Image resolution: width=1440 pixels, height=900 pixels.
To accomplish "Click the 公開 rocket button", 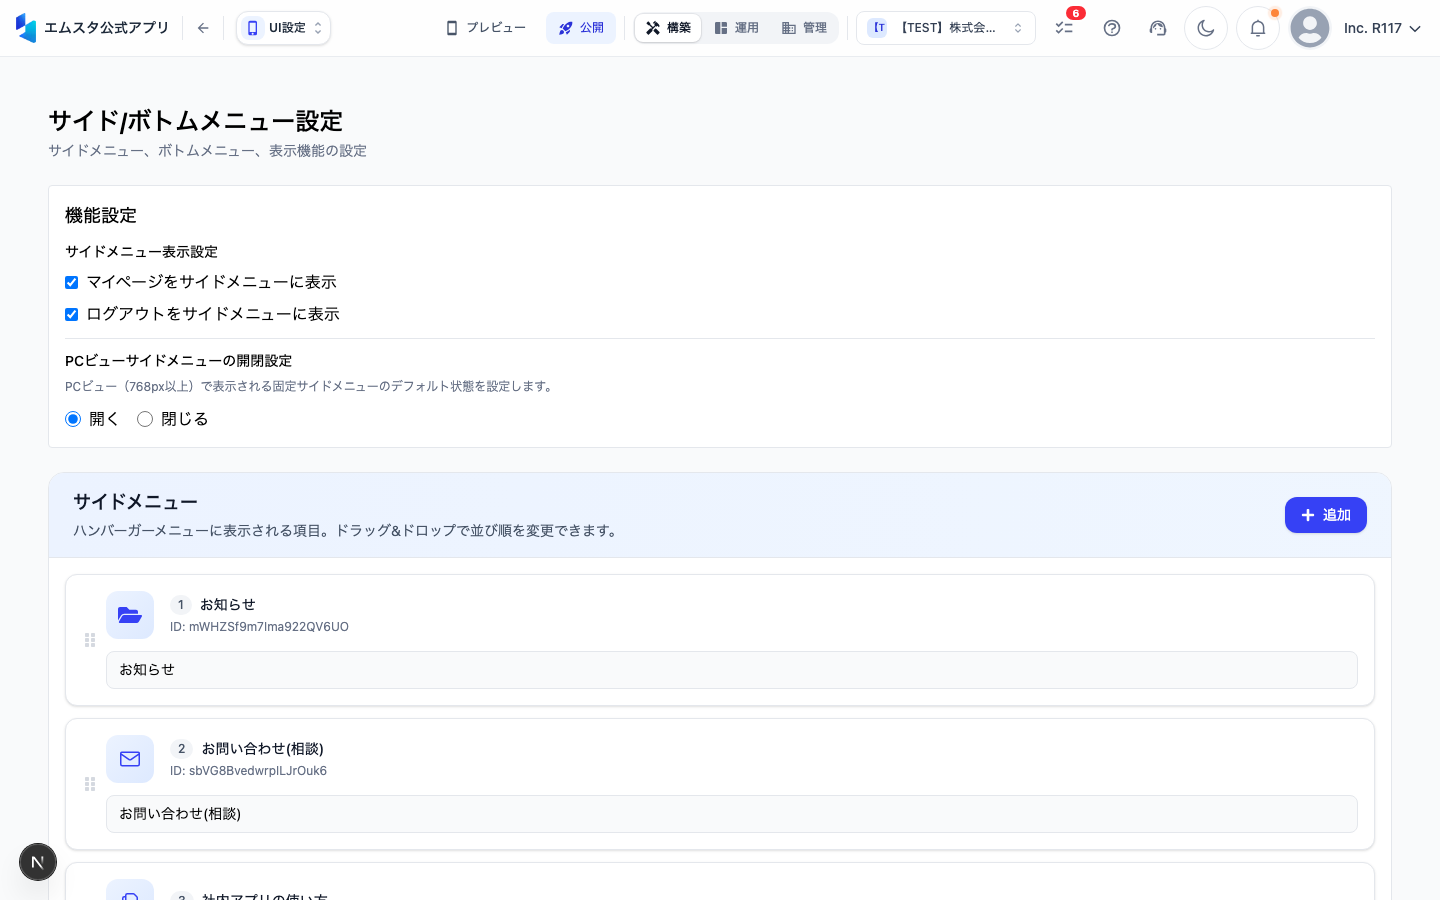I will click(581, 28).
